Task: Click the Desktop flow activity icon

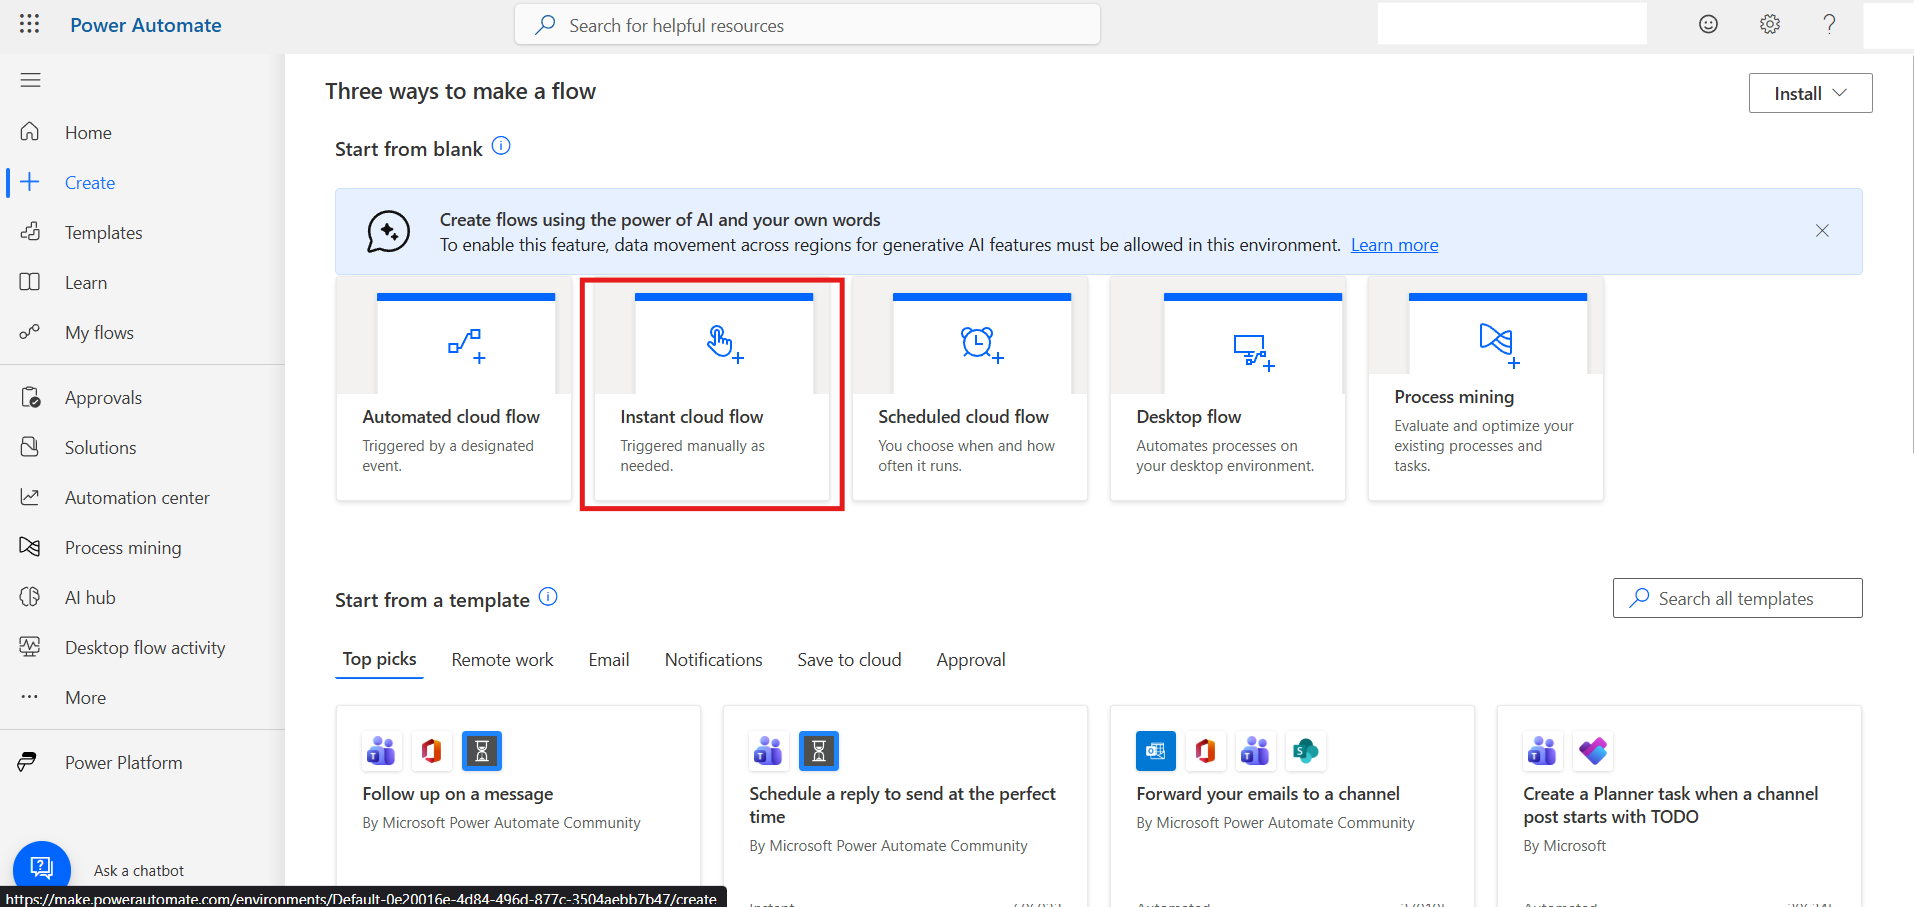Action: pos(31,647)
